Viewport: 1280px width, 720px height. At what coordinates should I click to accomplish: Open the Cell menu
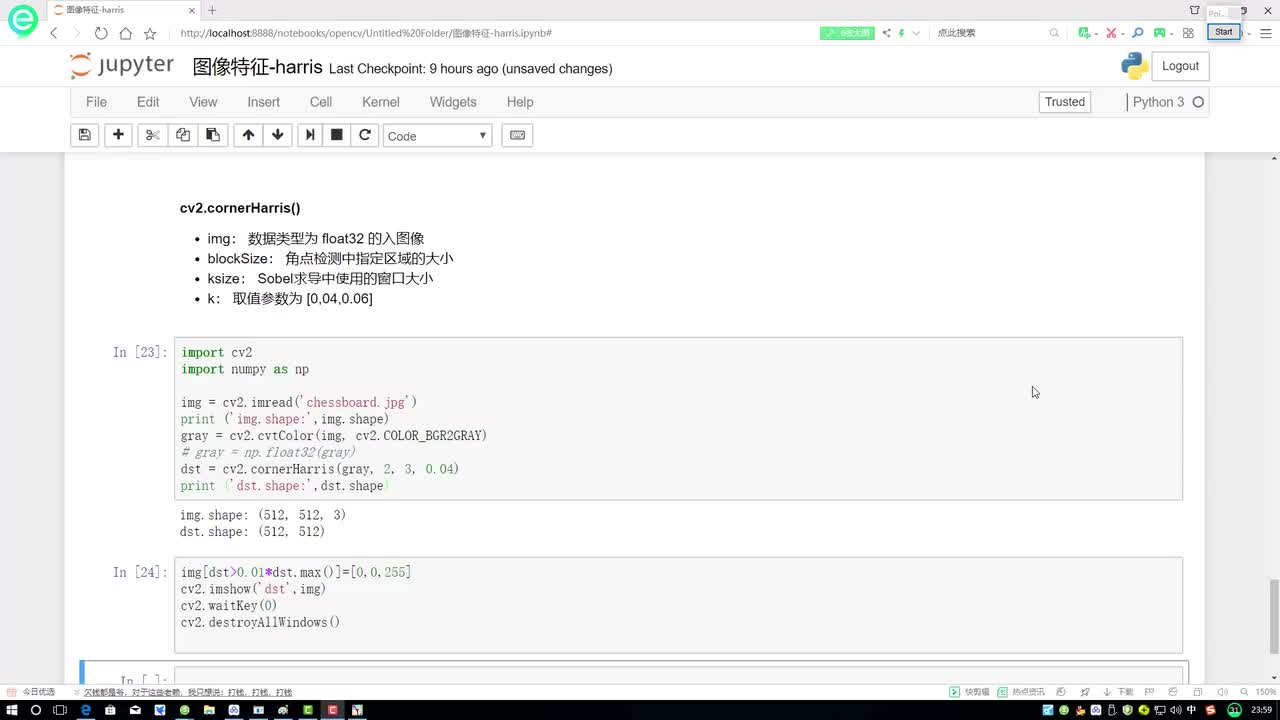point(321,102)
